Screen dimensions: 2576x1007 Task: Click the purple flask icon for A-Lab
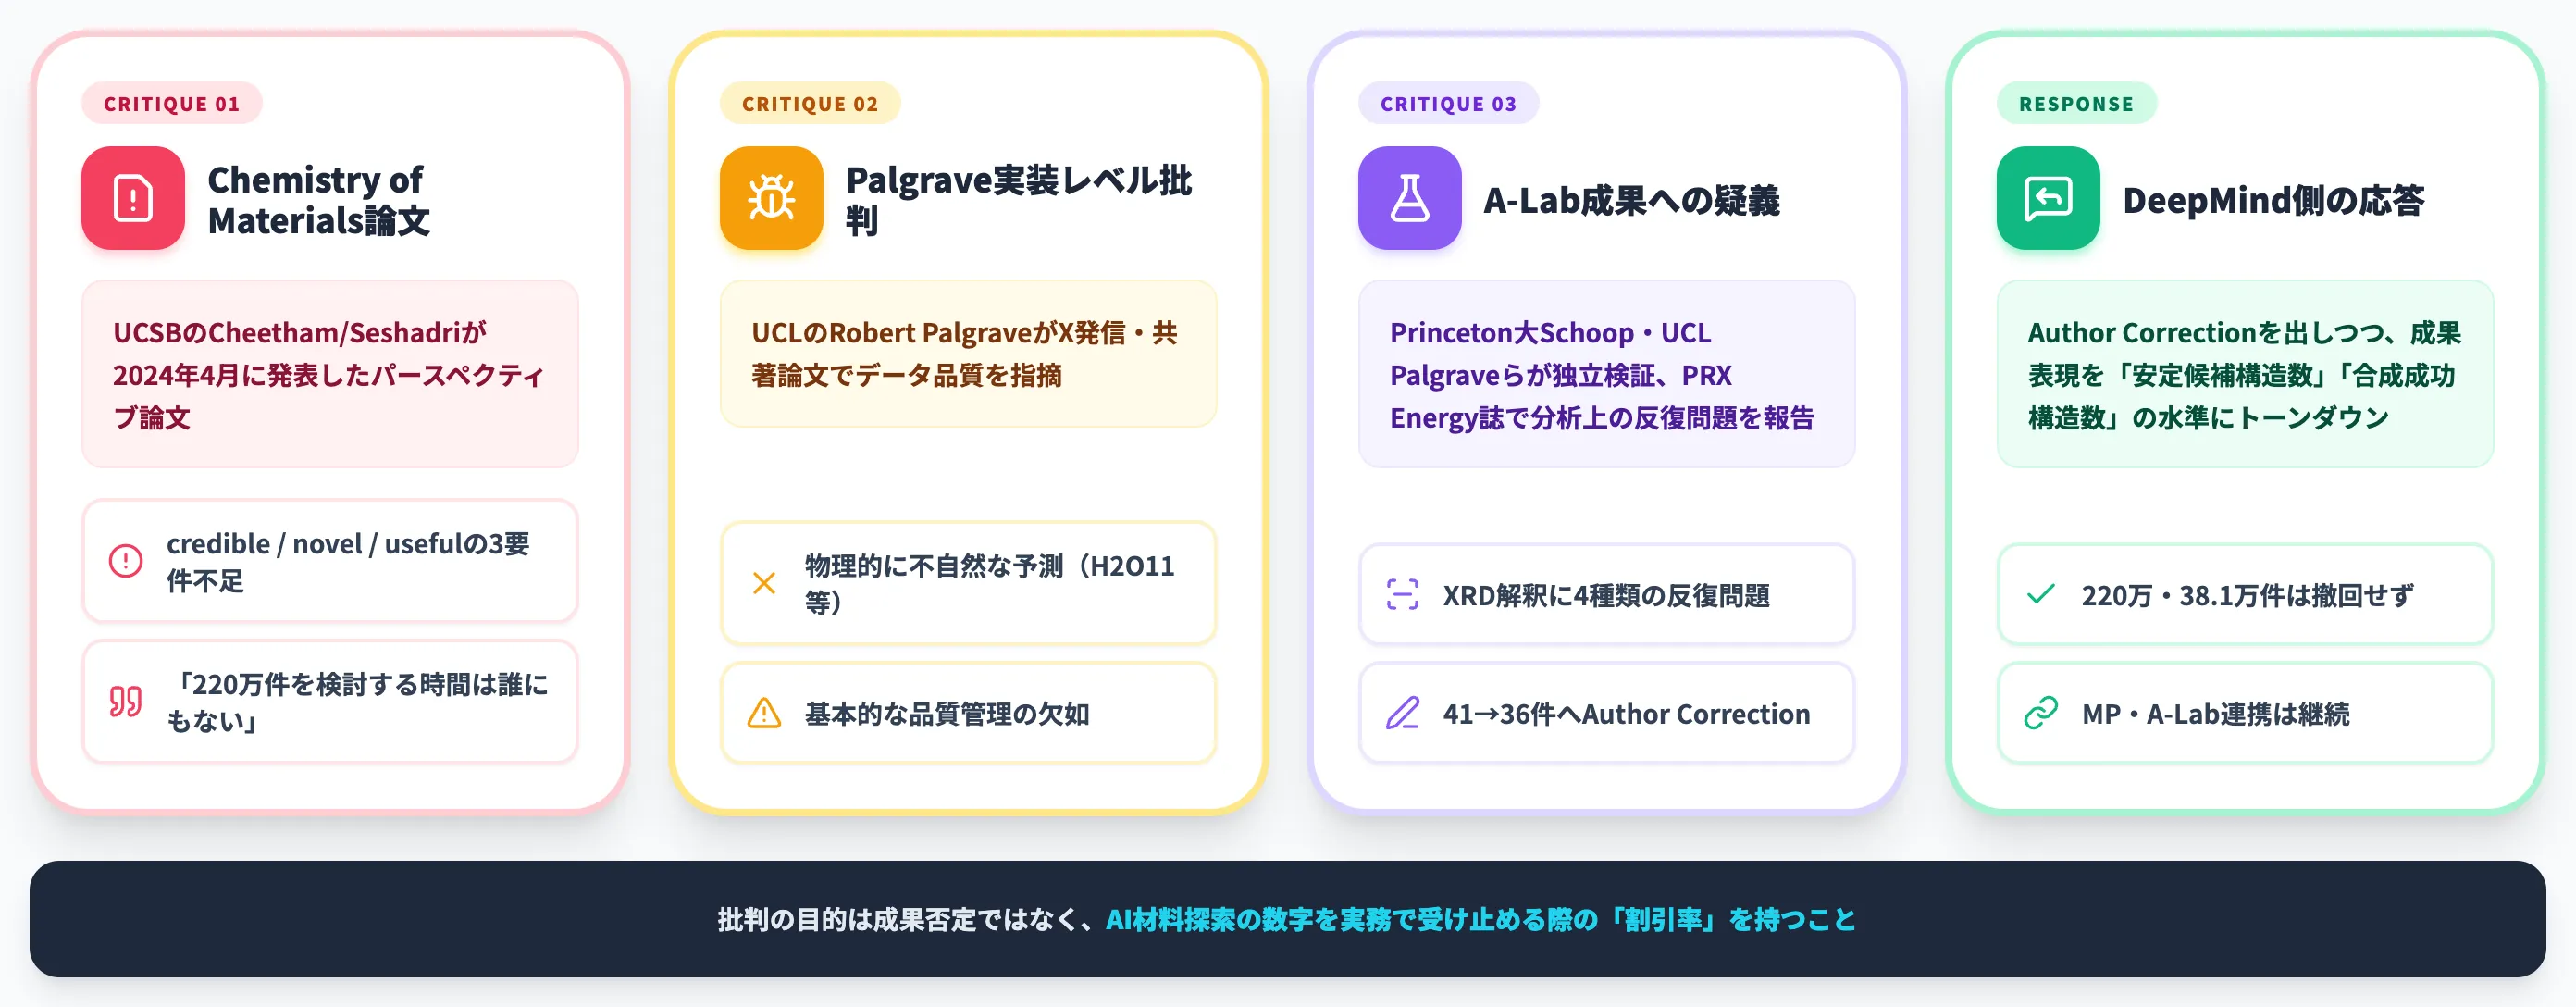tap(1409, 198)
